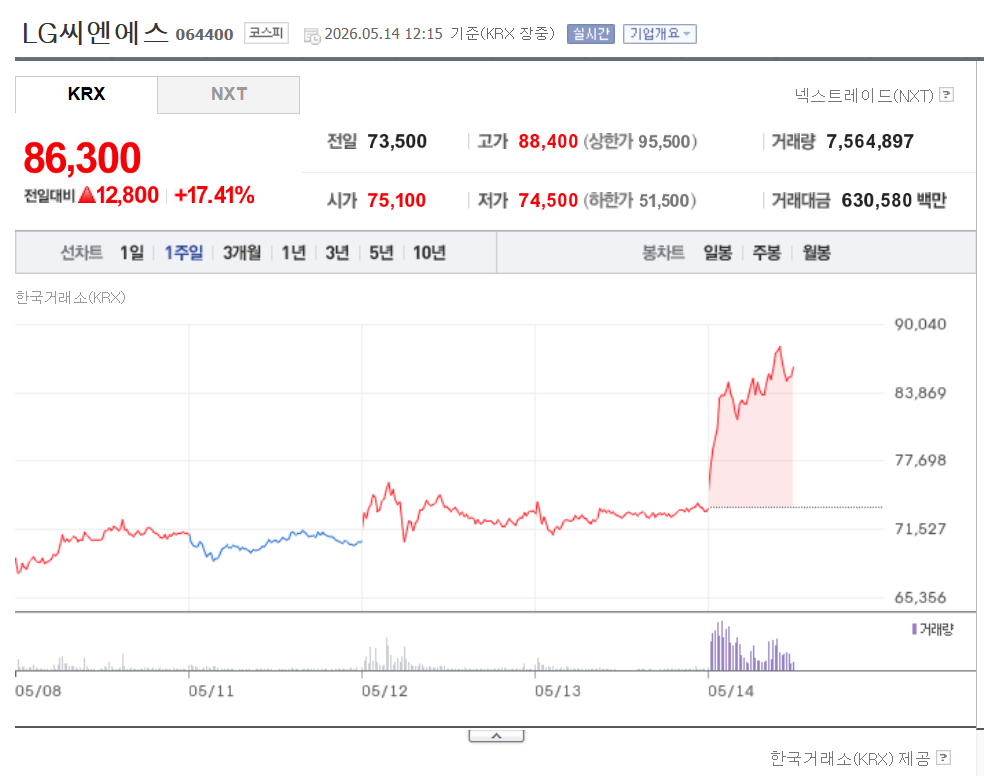
Task: Click the 05/13 date marker on the axis
Action: 557,691
